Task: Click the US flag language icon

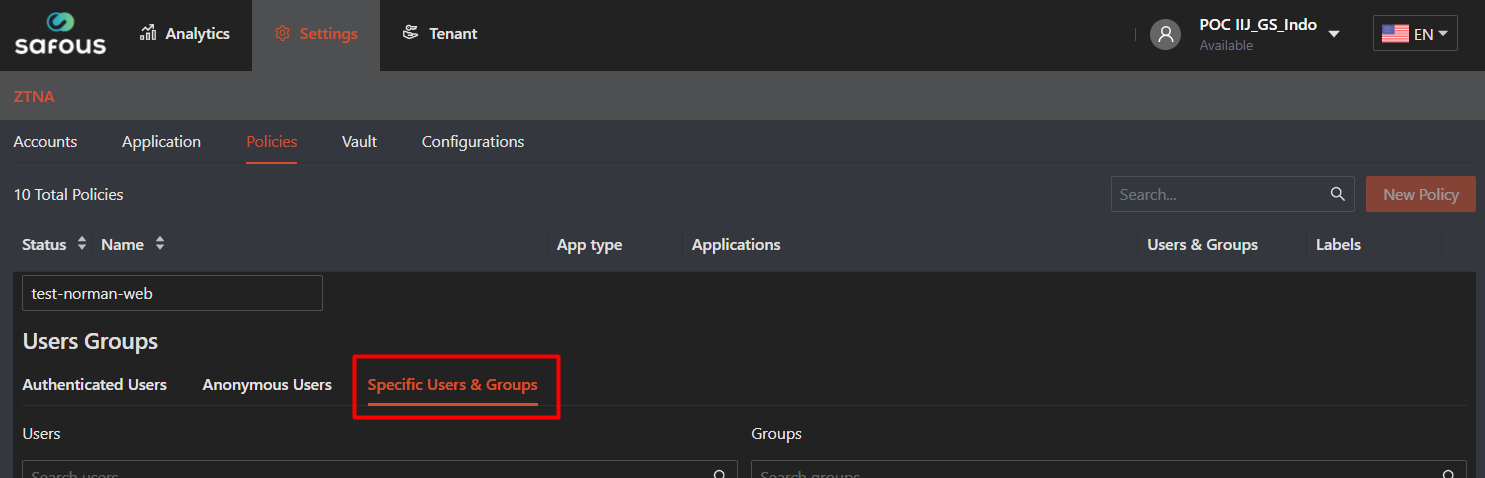Action: [1395, 34]
